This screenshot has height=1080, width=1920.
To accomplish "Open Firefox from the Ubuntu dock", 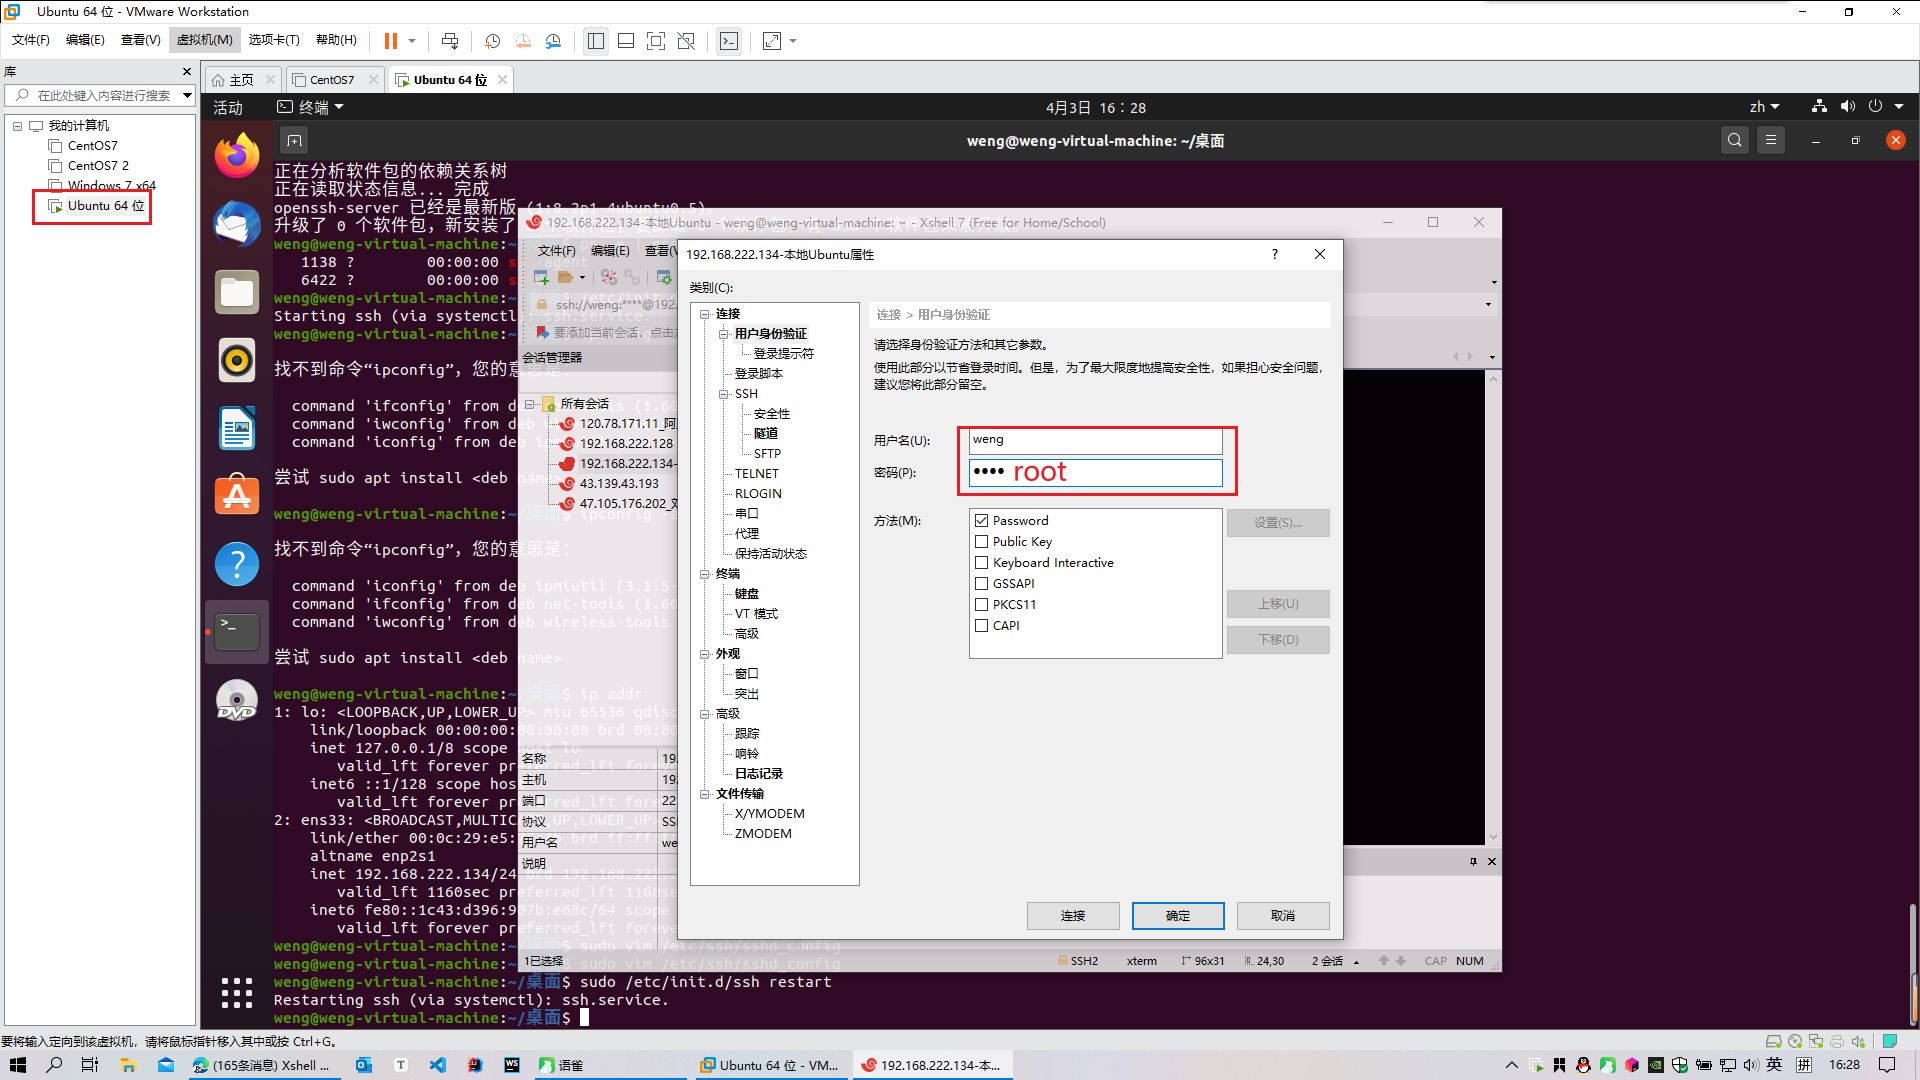I will tap(237, 156).
